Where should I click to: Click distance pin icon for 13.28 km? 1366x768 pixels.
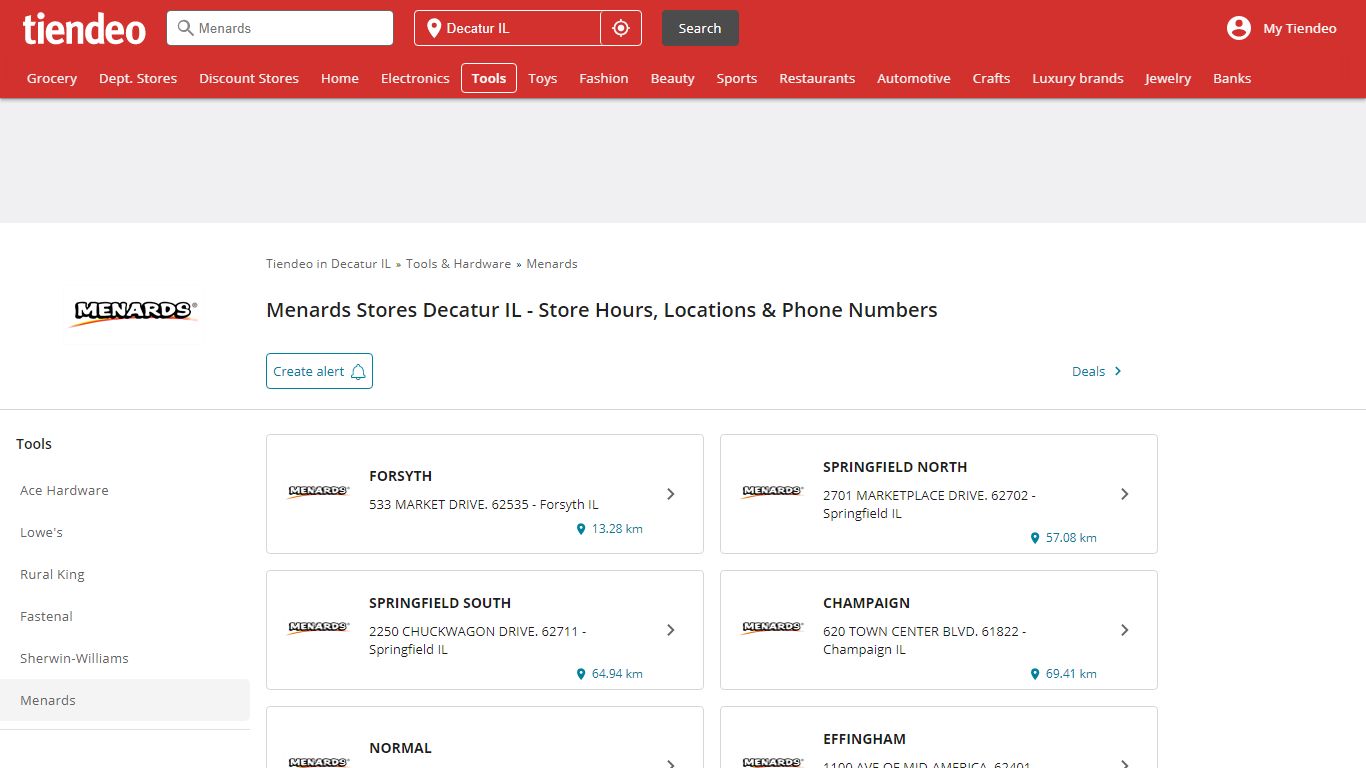pos(581,529)
